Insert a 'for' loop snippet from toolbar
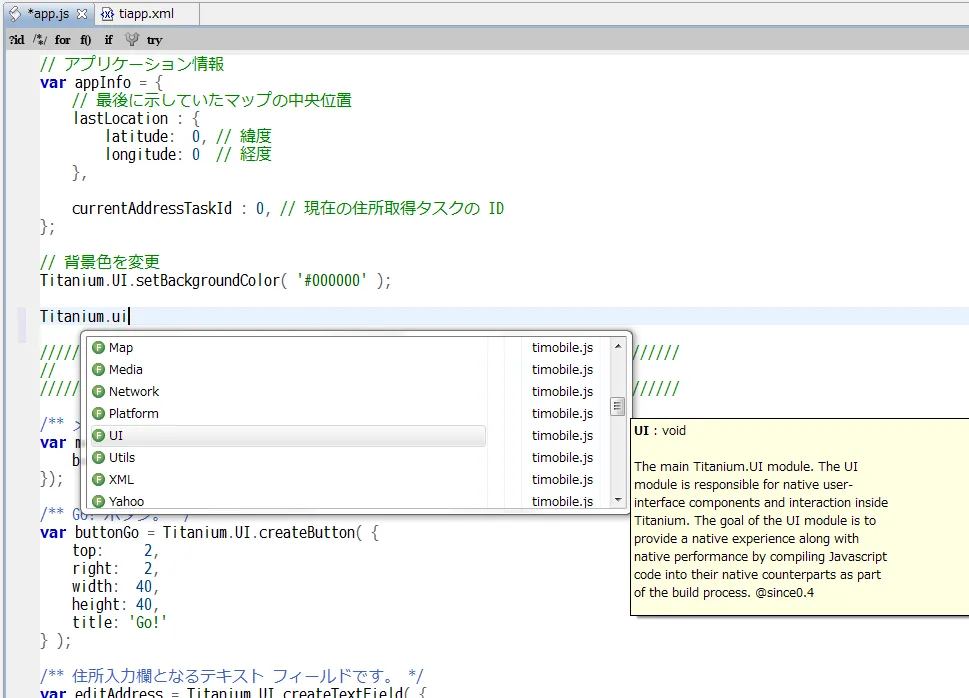Image resolution: width=969 pixels, height=698 pixels. coord(63,40)
